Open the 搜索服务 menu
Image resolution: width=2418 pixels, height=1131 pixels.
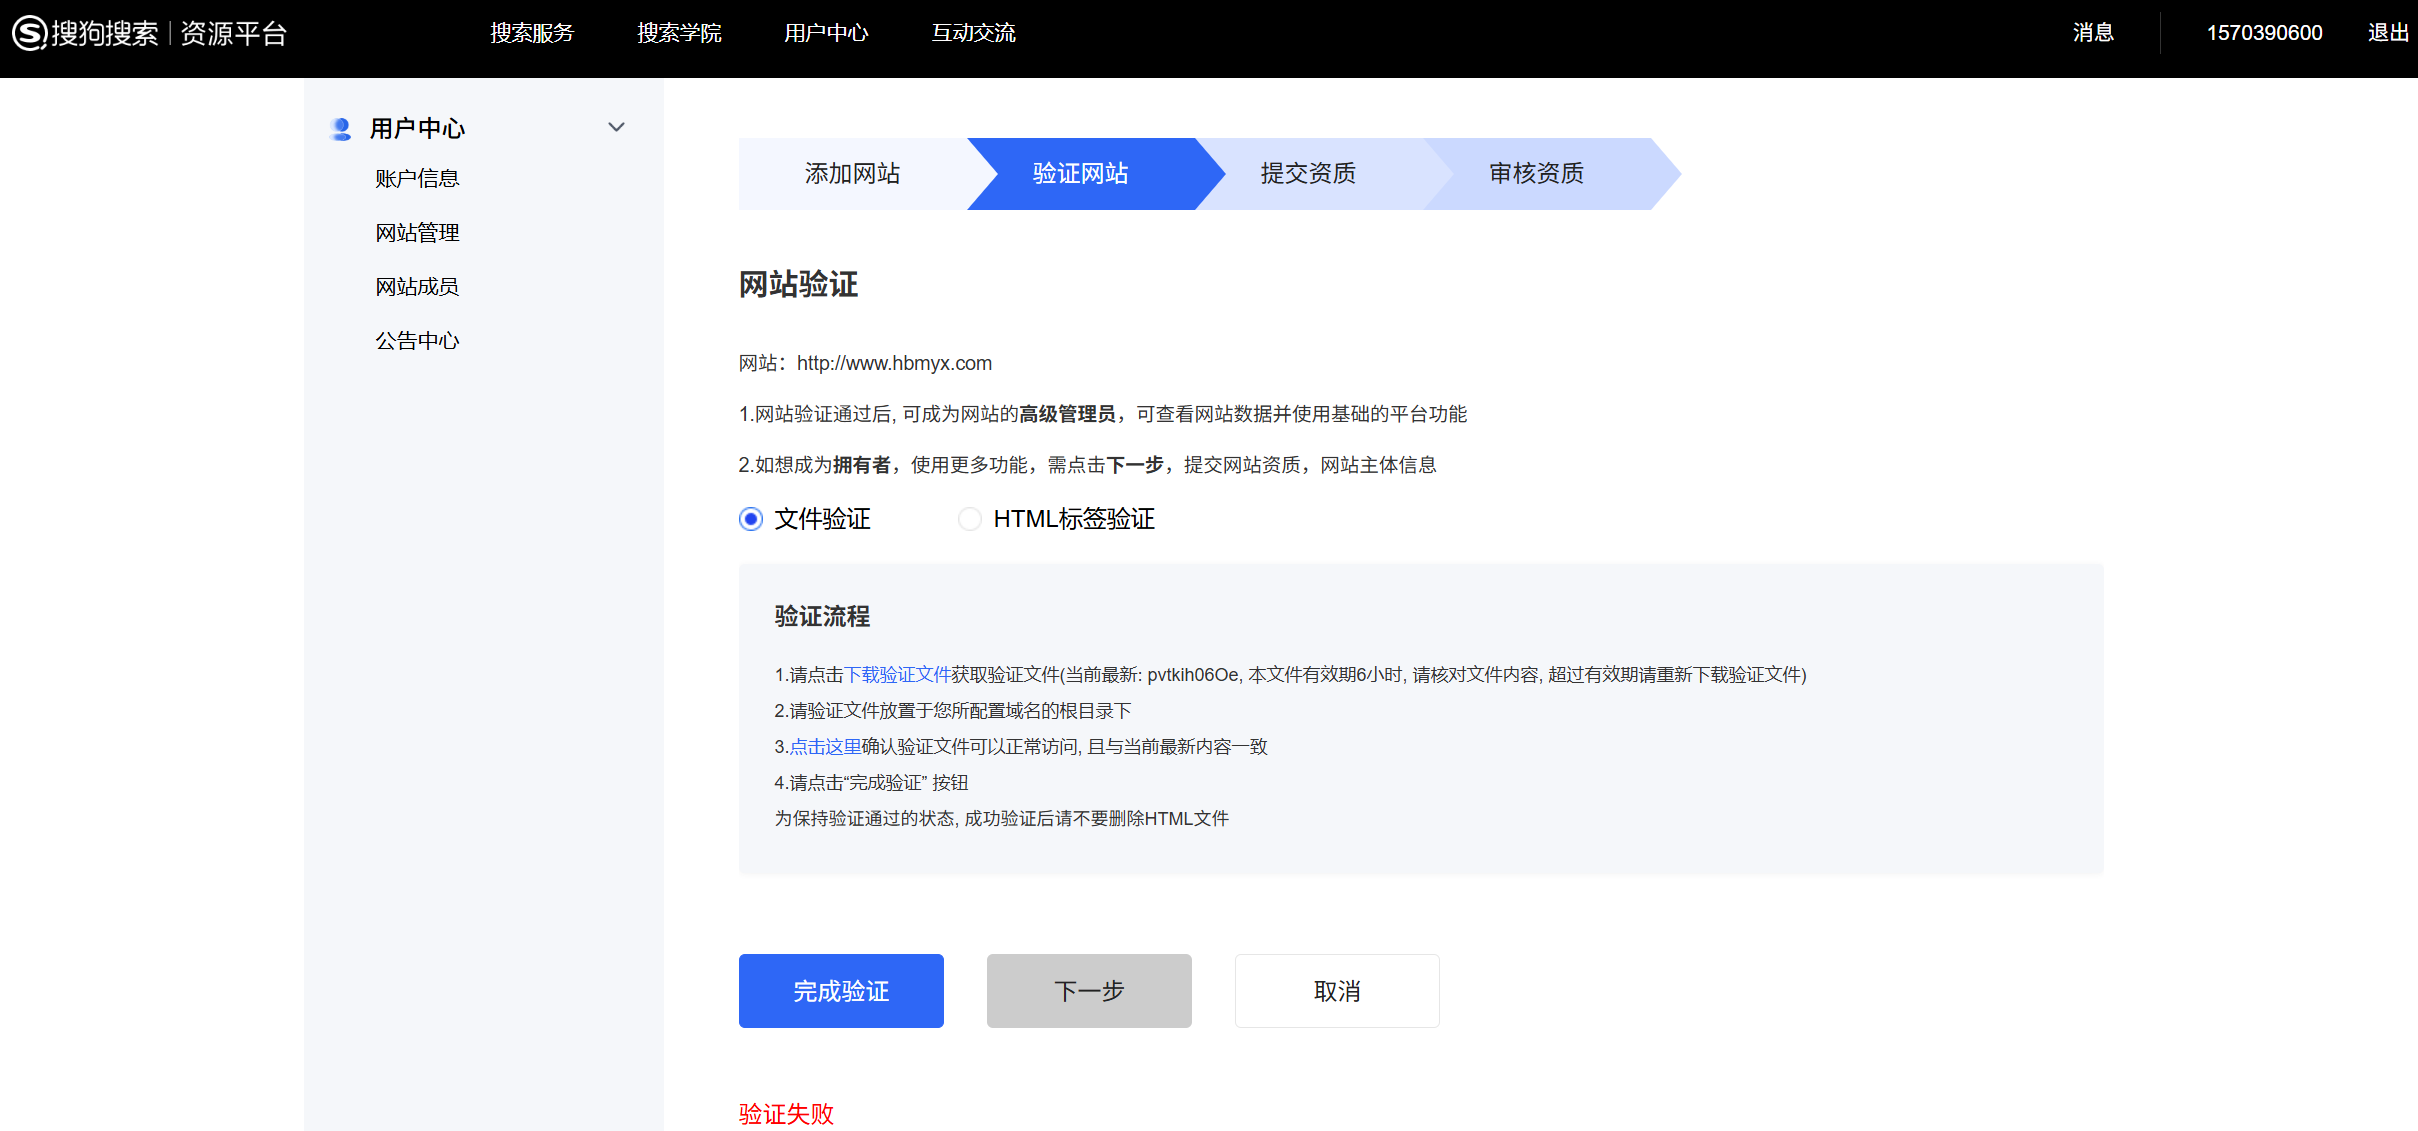click(x=532, y=33)
